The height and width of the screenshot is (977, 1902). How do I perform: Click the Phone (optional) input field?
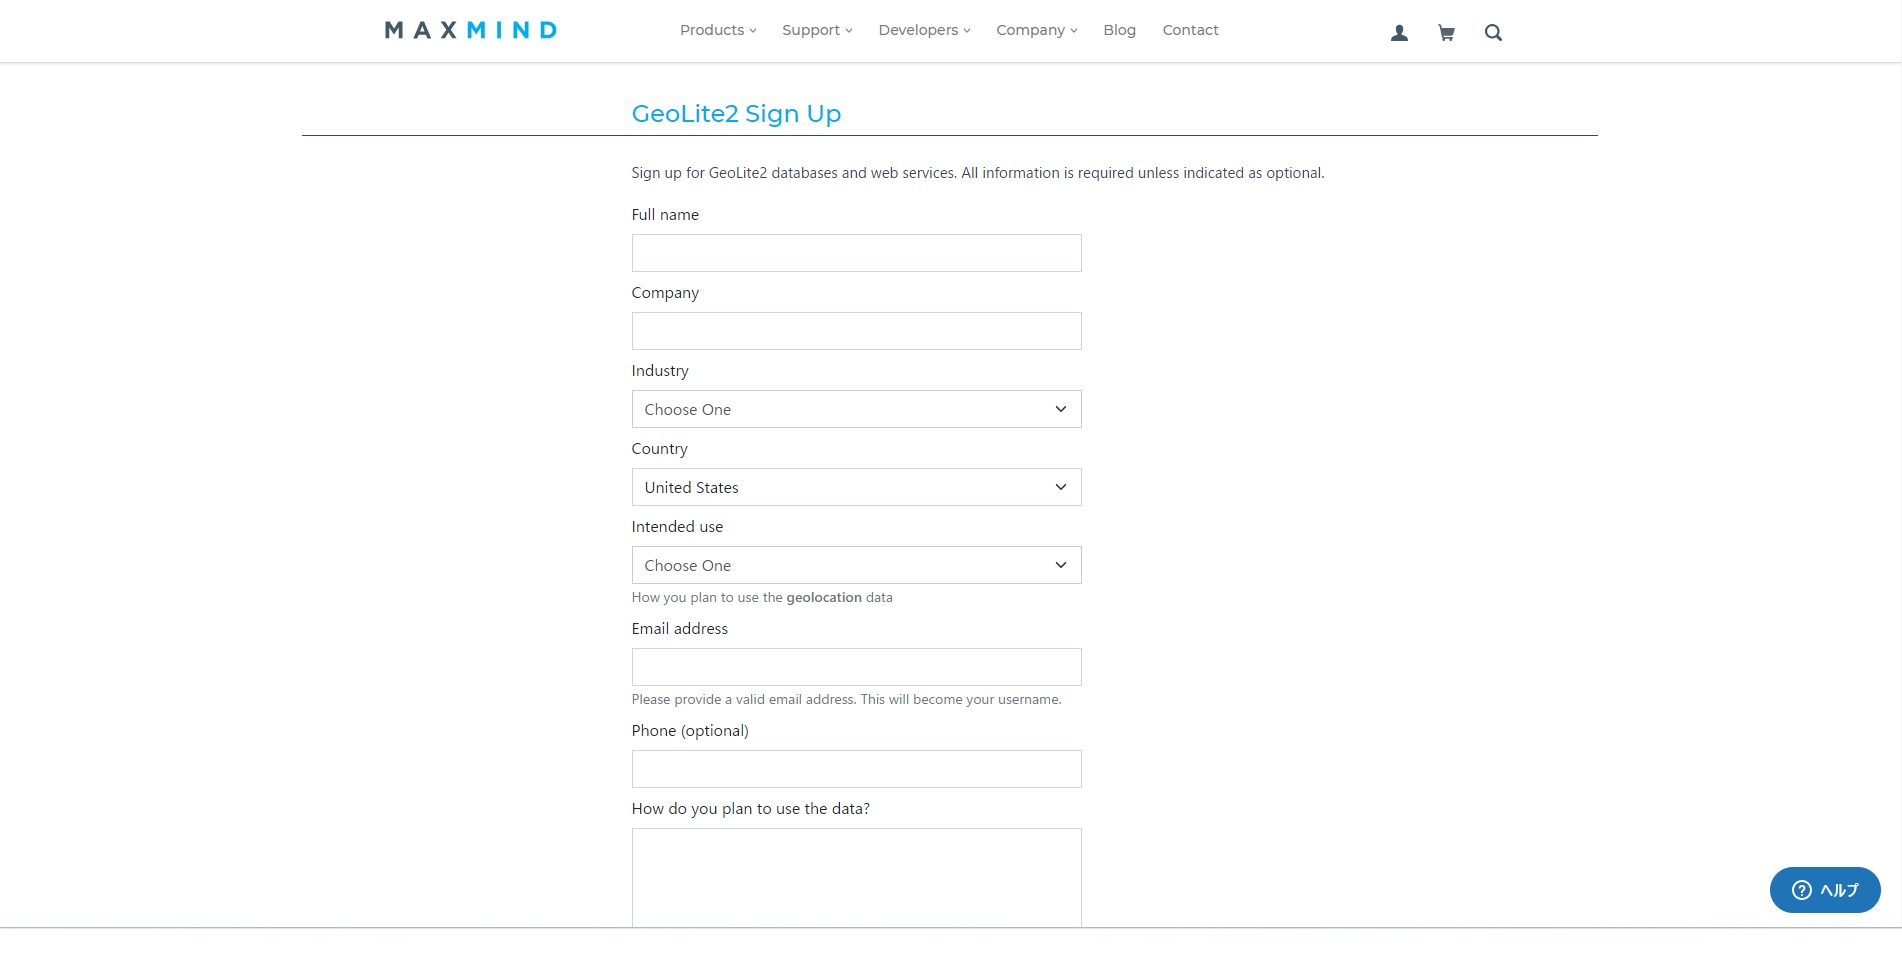(856, 769)
